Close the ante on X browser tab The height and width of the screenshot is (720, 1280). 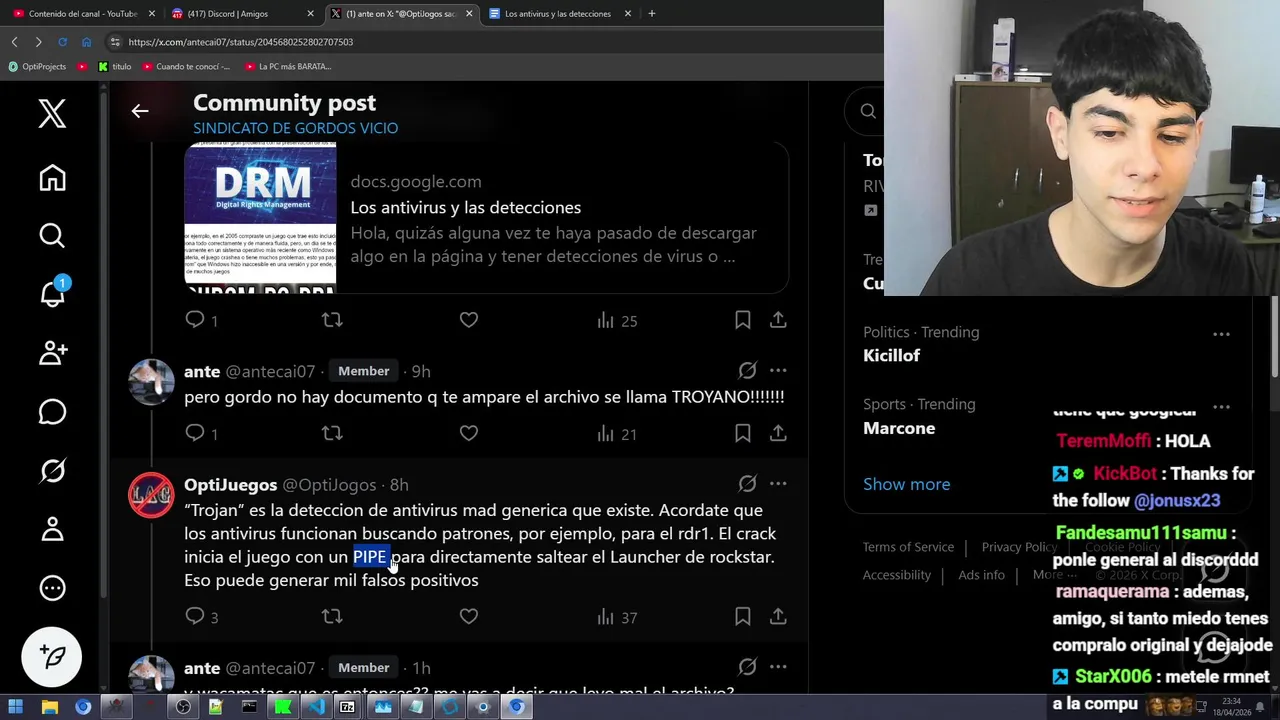[469, 14]
